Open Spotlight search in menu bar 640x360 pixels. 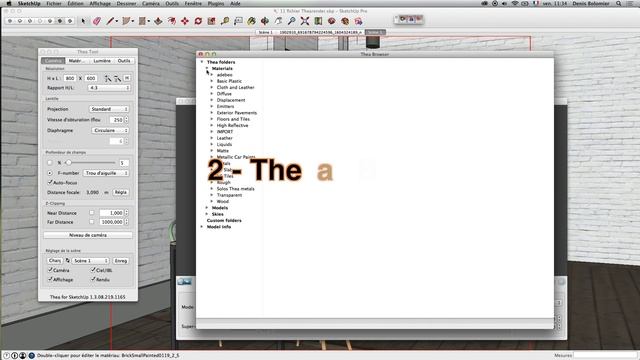pyautogui.click(x=619, y=3)
